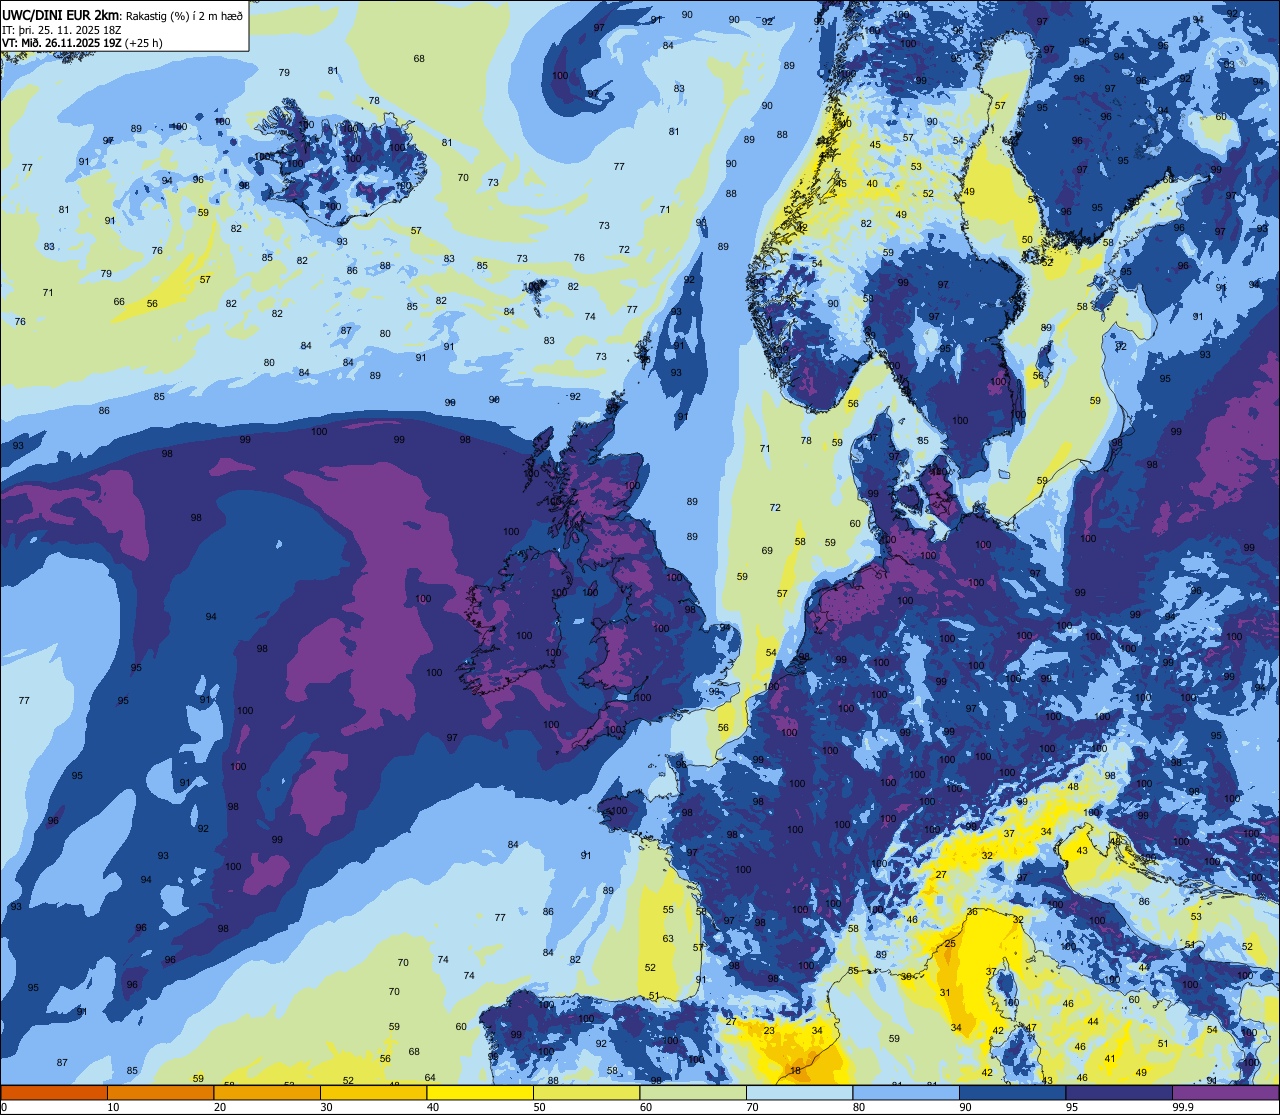The height and width of the screenshot is (1115, 1280).
Task: Click the 40–50% bright yellow legend swatch
Action: pyautogui.click(x=480, y=1092)
